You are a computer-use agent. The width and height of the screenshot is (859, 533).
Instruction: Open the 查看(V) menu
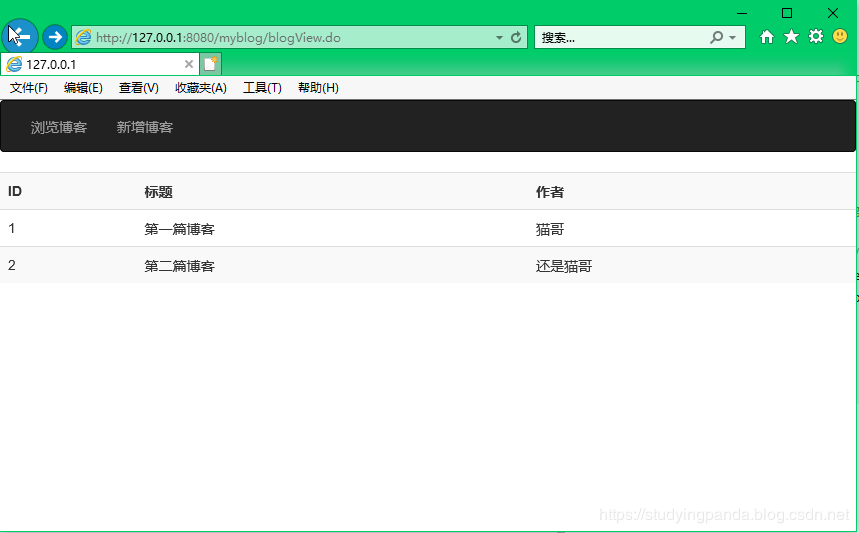pos(139,88)
